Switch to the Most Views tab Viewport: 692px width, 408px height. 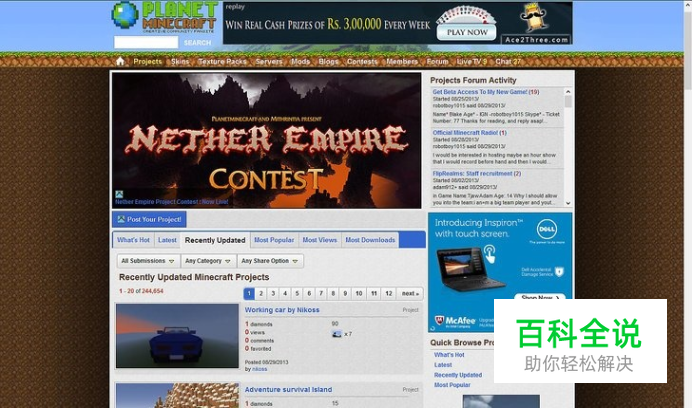(x=320, y=240)
